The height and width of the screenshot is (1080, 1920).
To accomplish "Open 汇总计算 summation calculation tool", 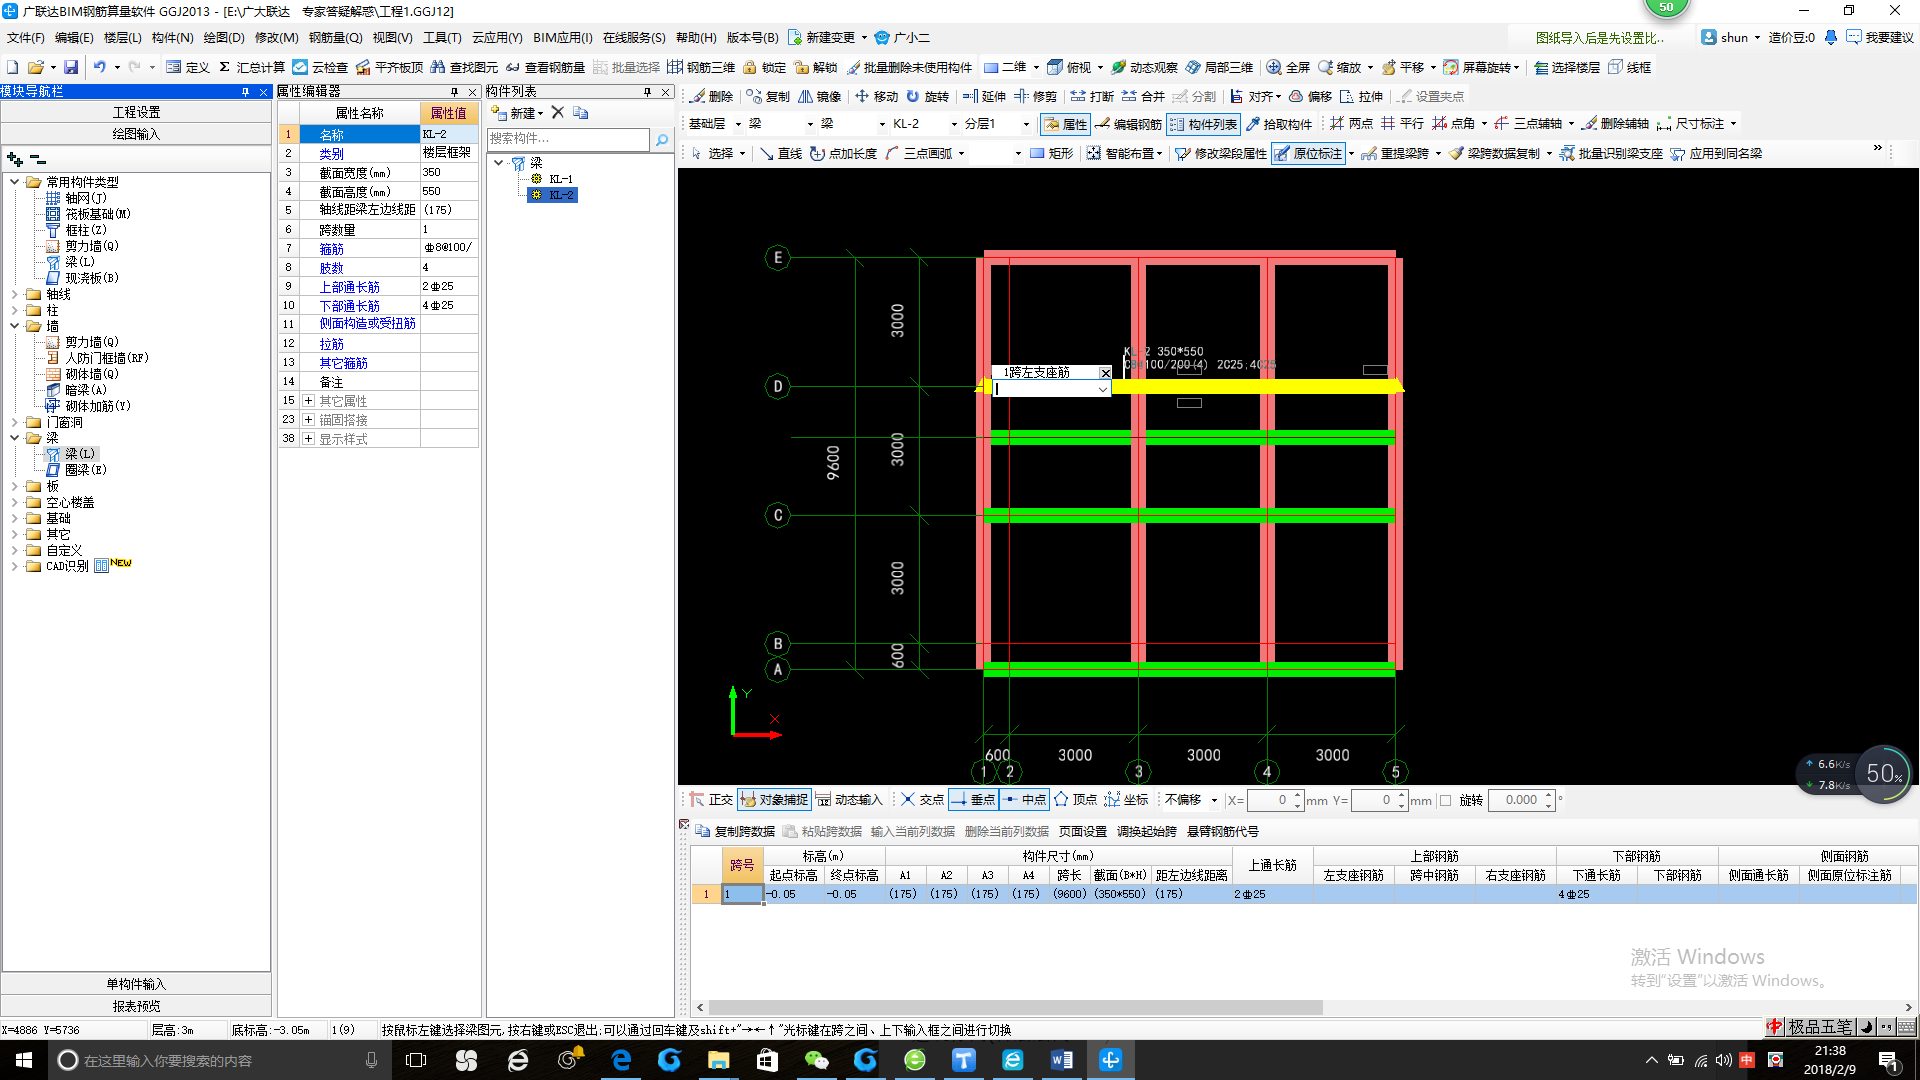I will 251,67.
